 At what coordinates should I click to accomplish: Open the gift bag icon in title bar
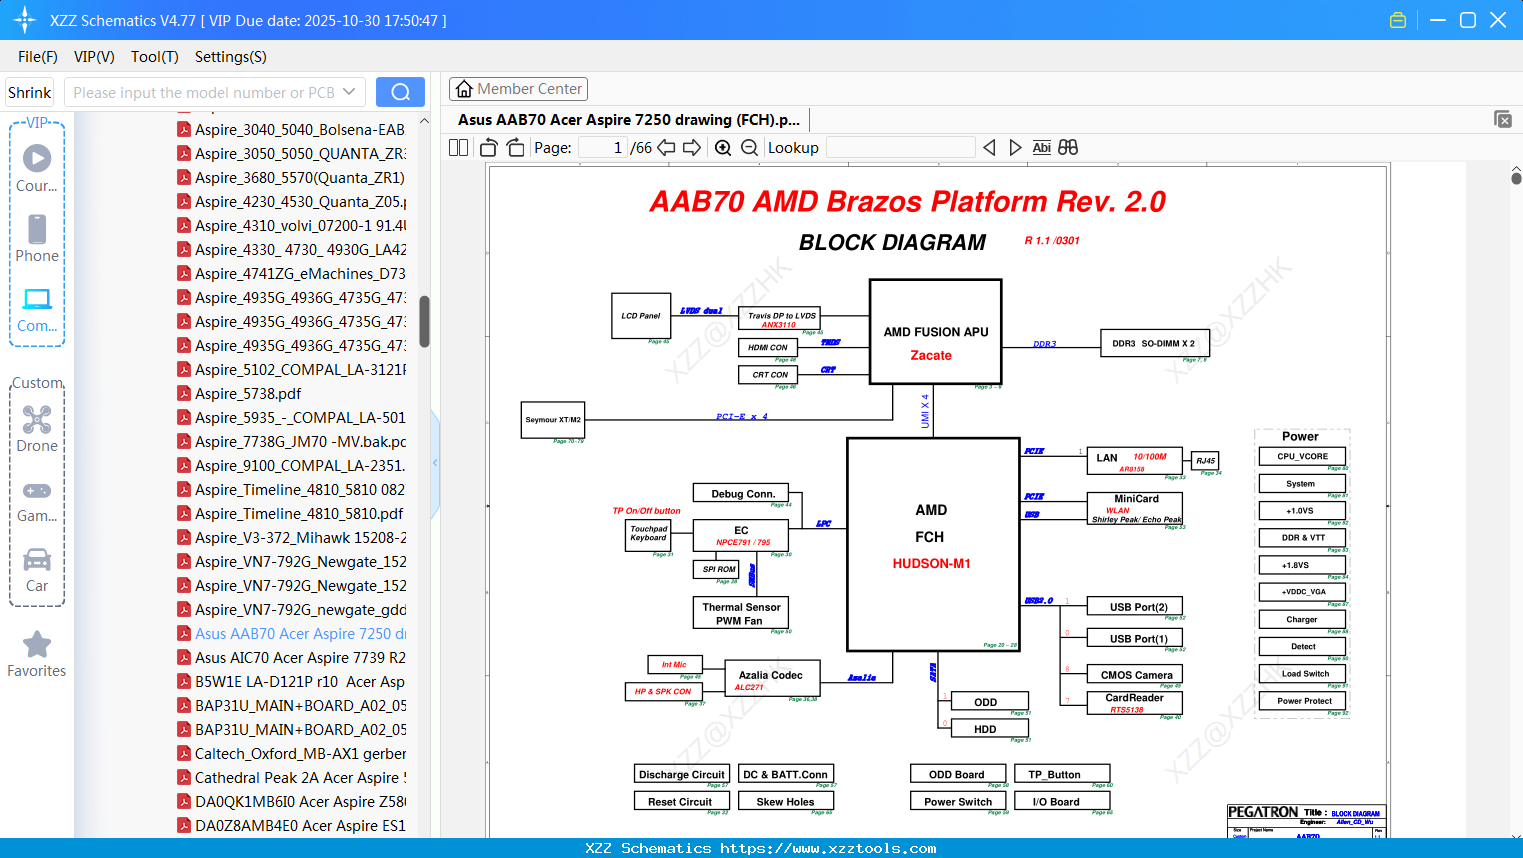[1398, 20]
